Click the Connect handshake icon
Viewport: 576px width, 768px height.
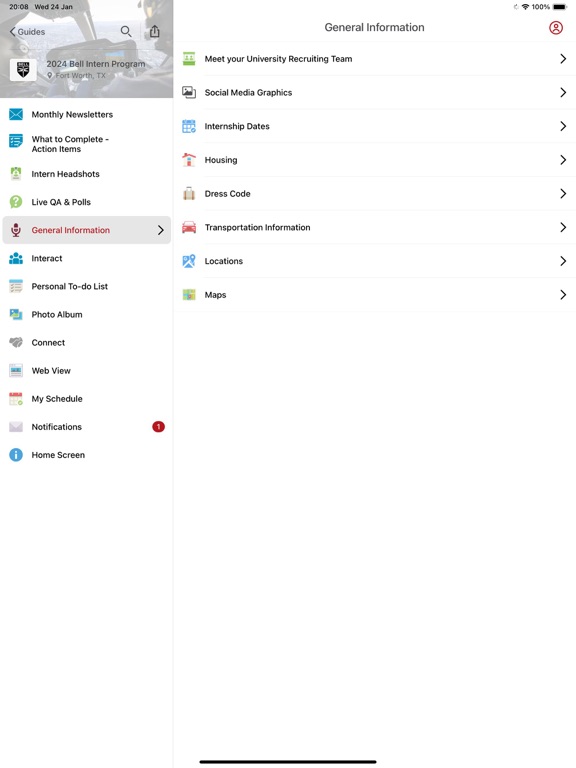16,342
